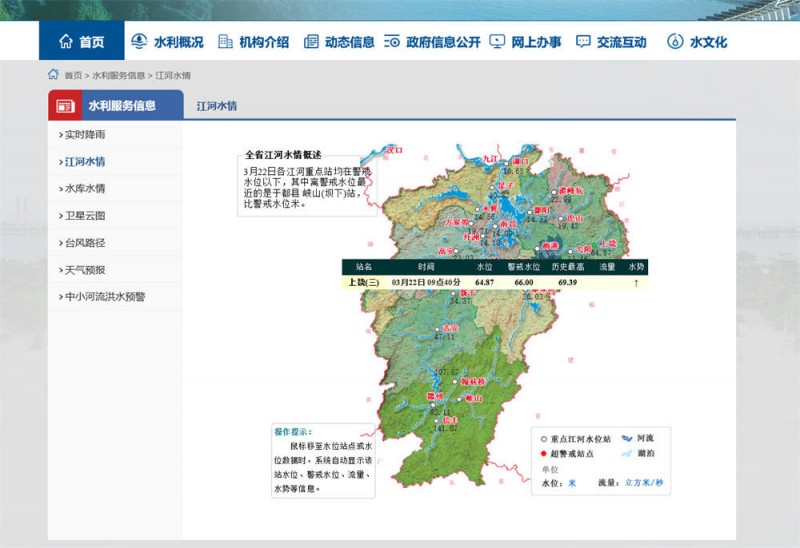
Task: Open the 水文化 menu
Action: 697,41
